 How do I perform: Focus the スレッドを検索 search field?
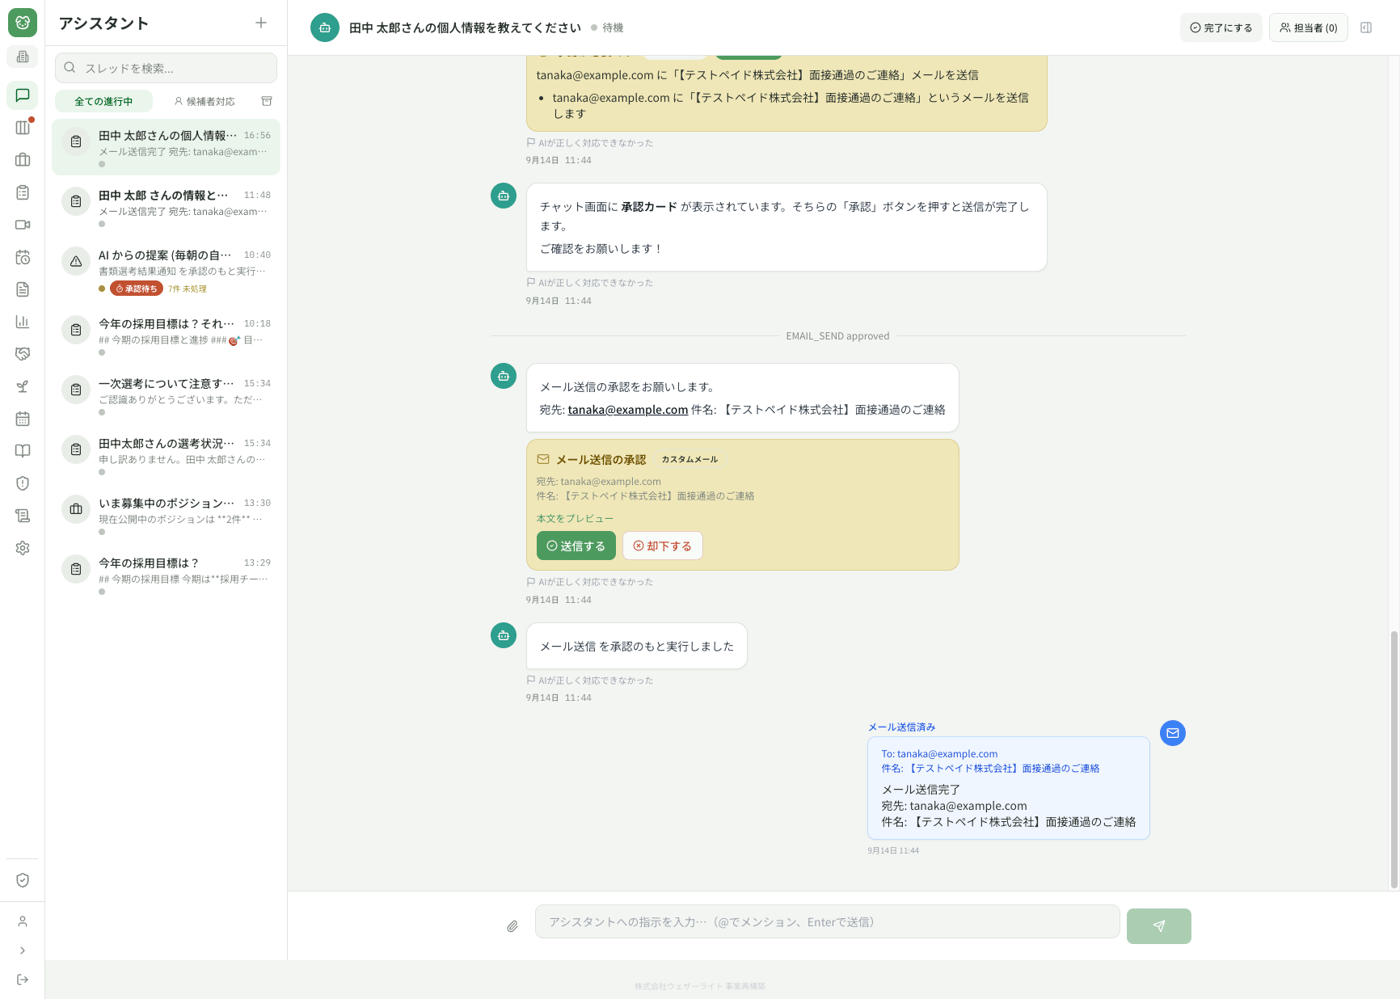pos(166,68)
